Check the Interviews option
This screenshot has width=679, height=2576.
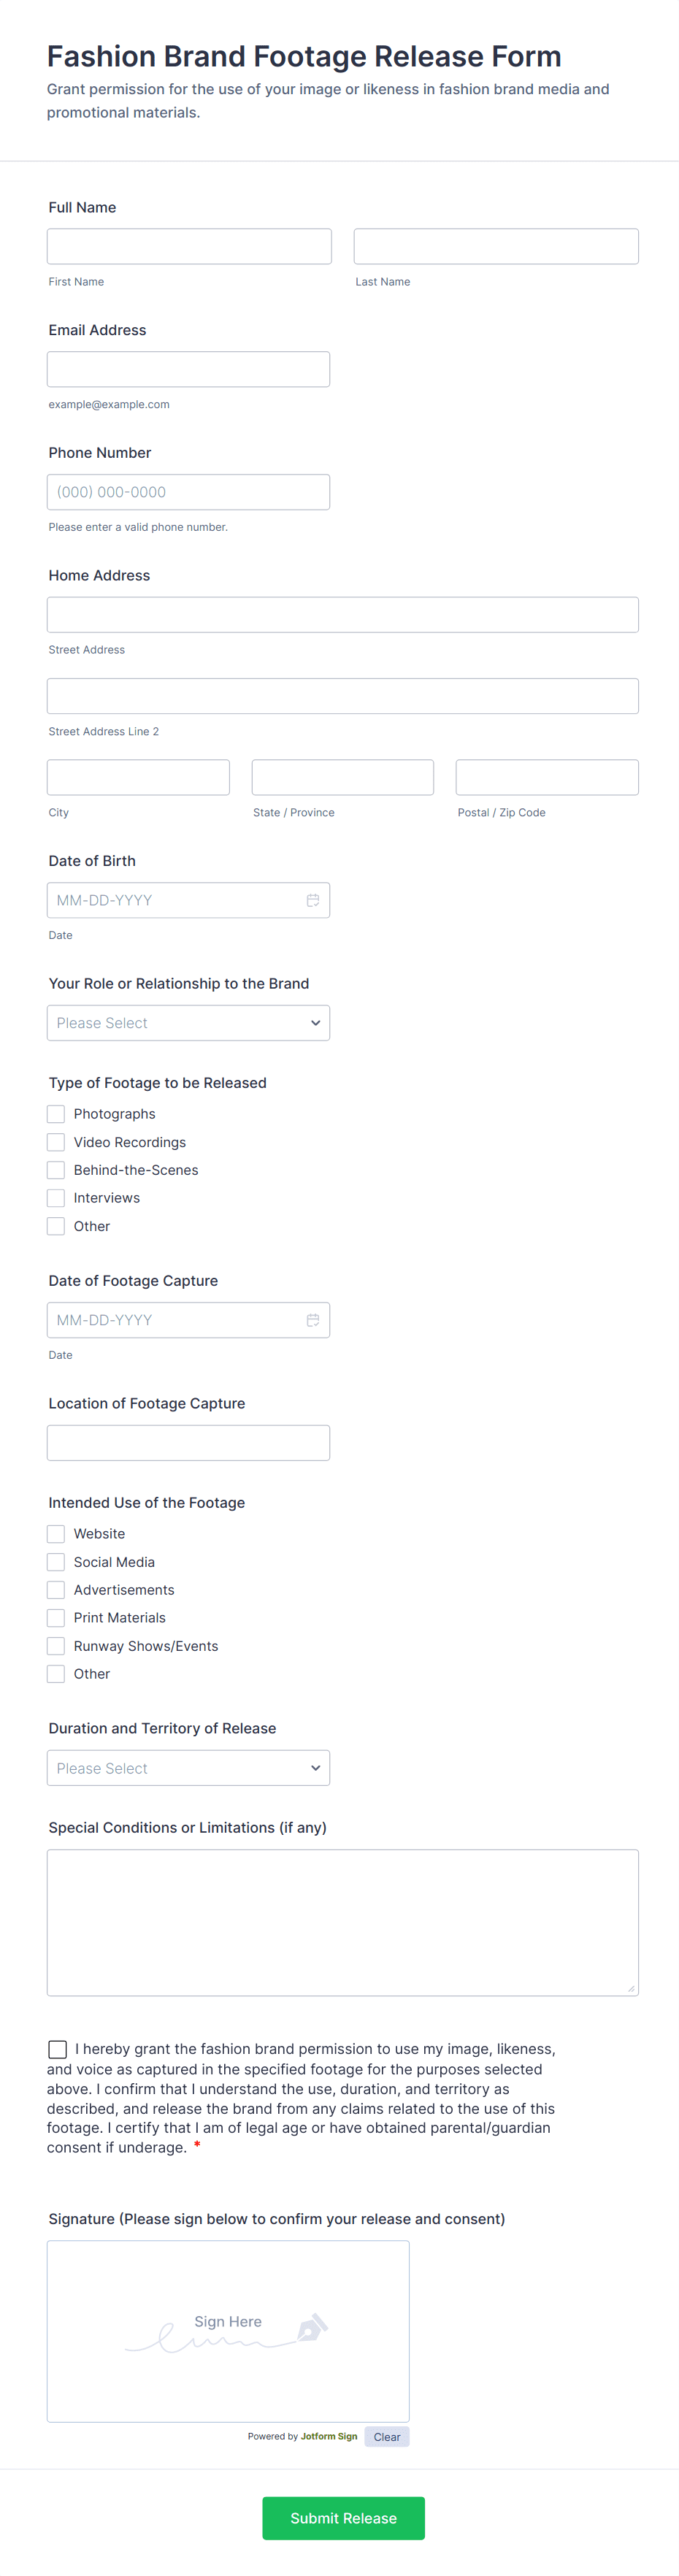tap(56, 1197)
